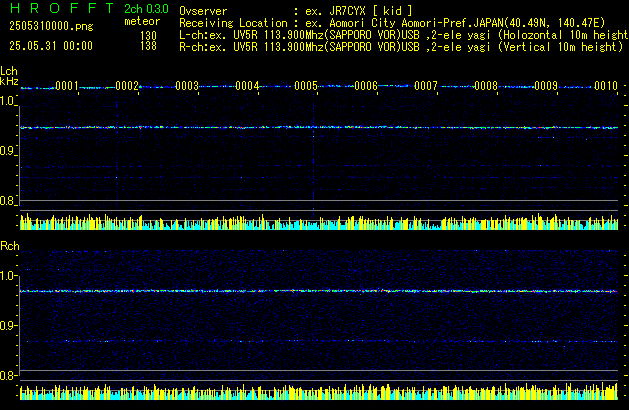Click the Lch yellow-cyan level histogram

(x=319, y=222)
